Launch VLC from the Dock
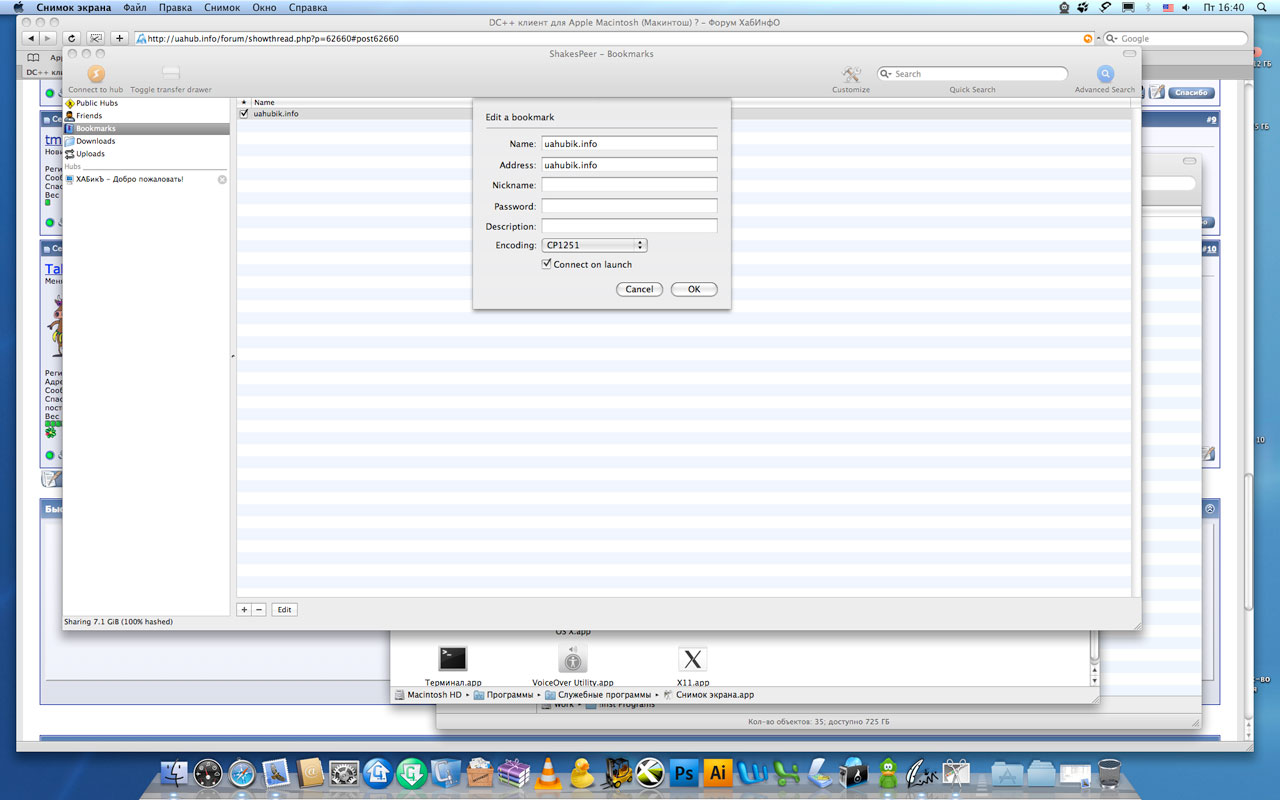 547,772
